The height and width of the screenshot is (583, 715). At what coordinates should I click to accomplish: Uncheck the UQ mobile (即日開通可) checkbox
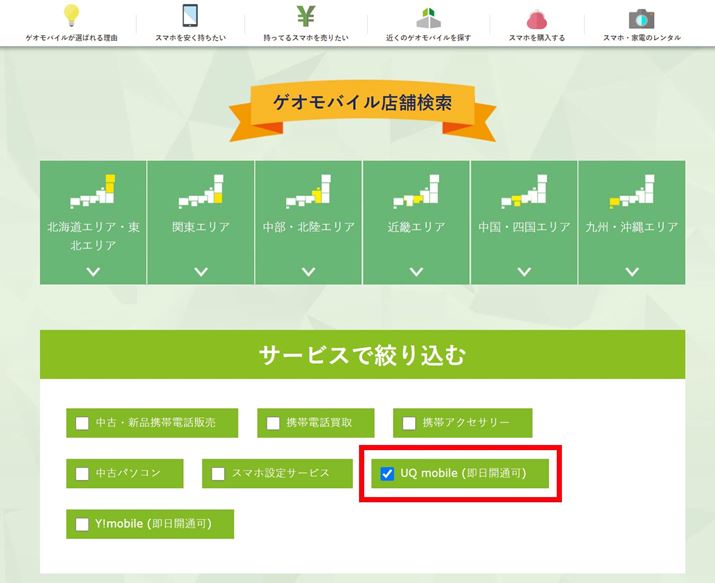[x=387, y=474]
